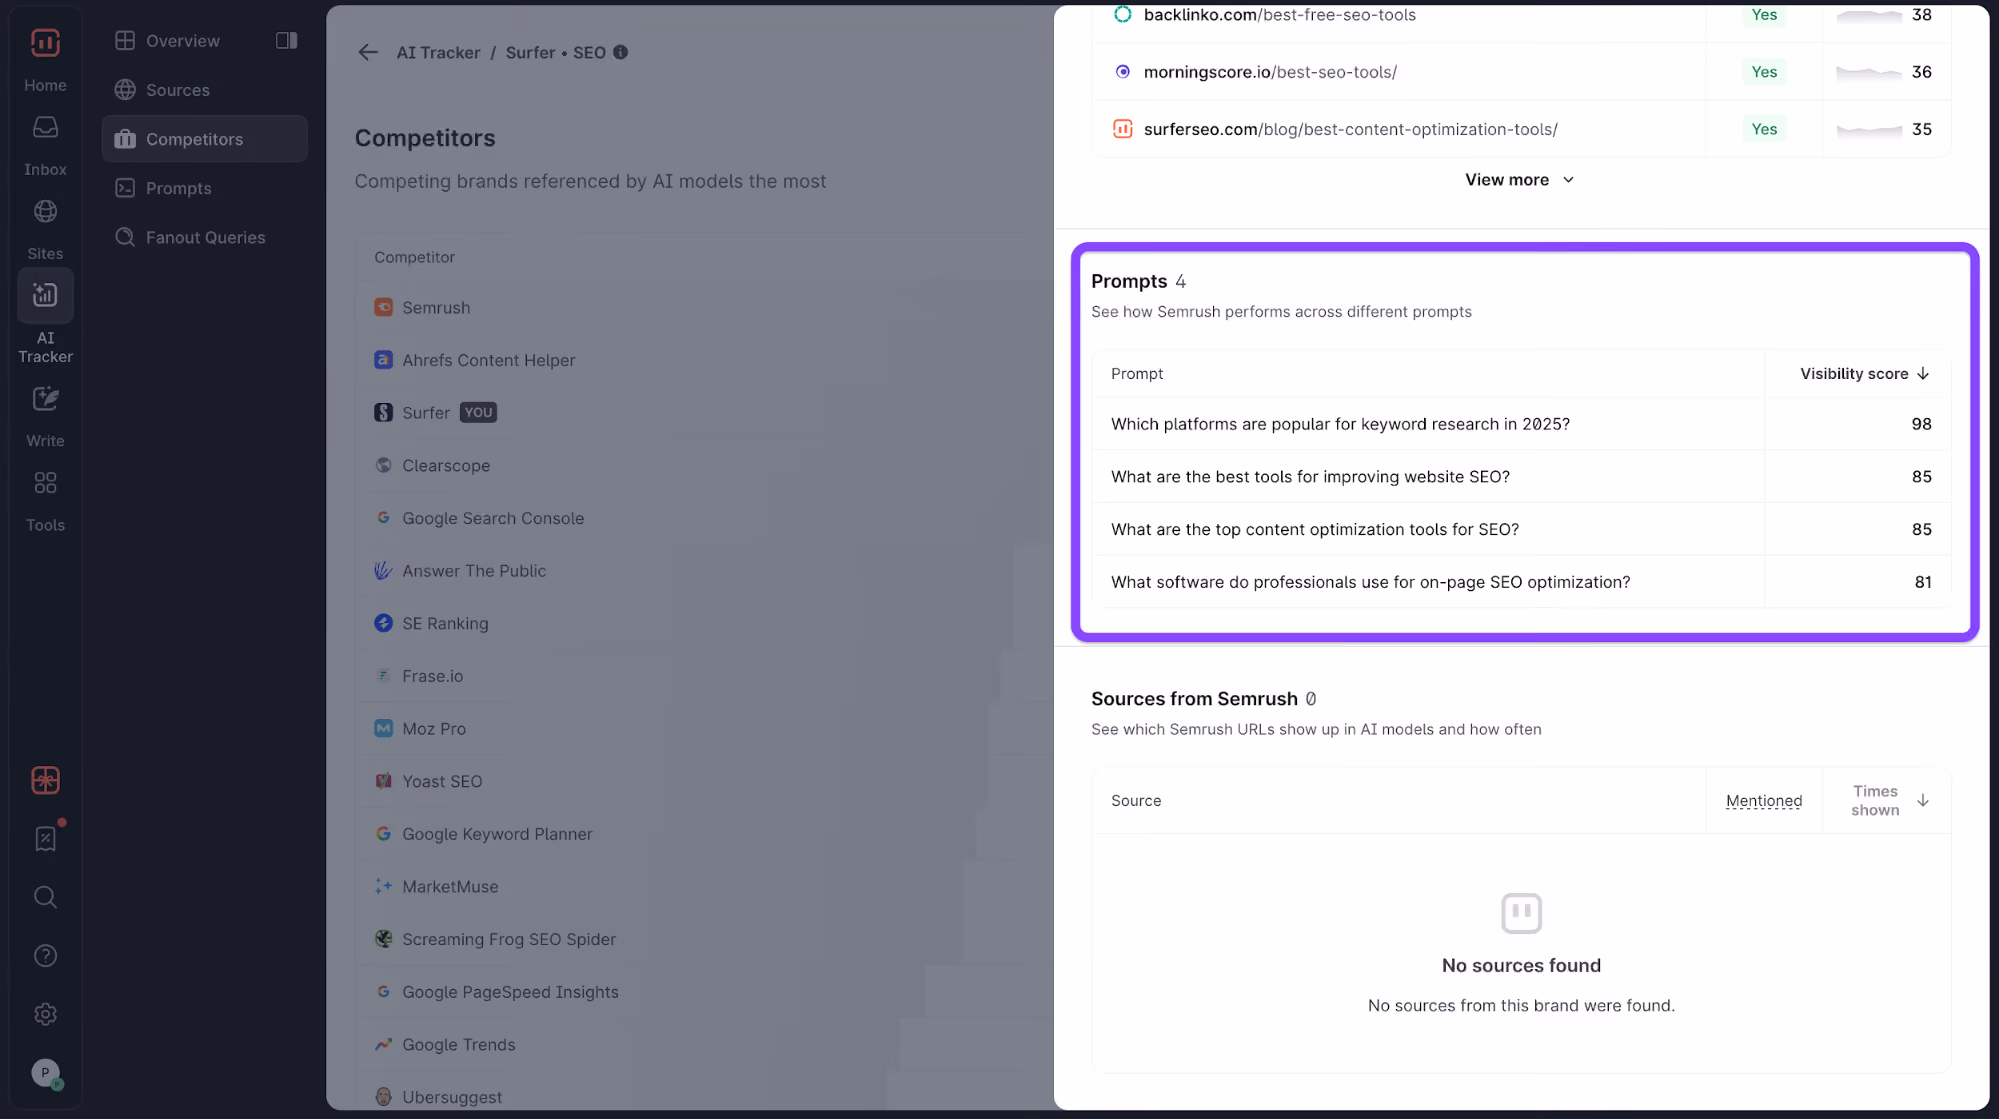The width and height of the screenshot is (1999, 1120).
Task: Click the SE Ranking logo icon
Action: click(383, 623)
